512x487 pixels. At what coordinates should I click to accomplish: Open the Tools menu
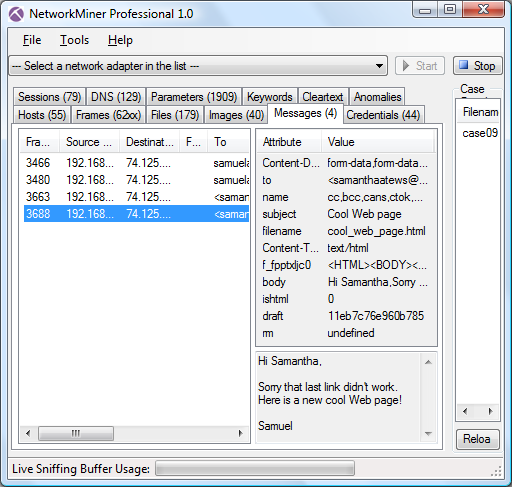[x=74, y=40]
